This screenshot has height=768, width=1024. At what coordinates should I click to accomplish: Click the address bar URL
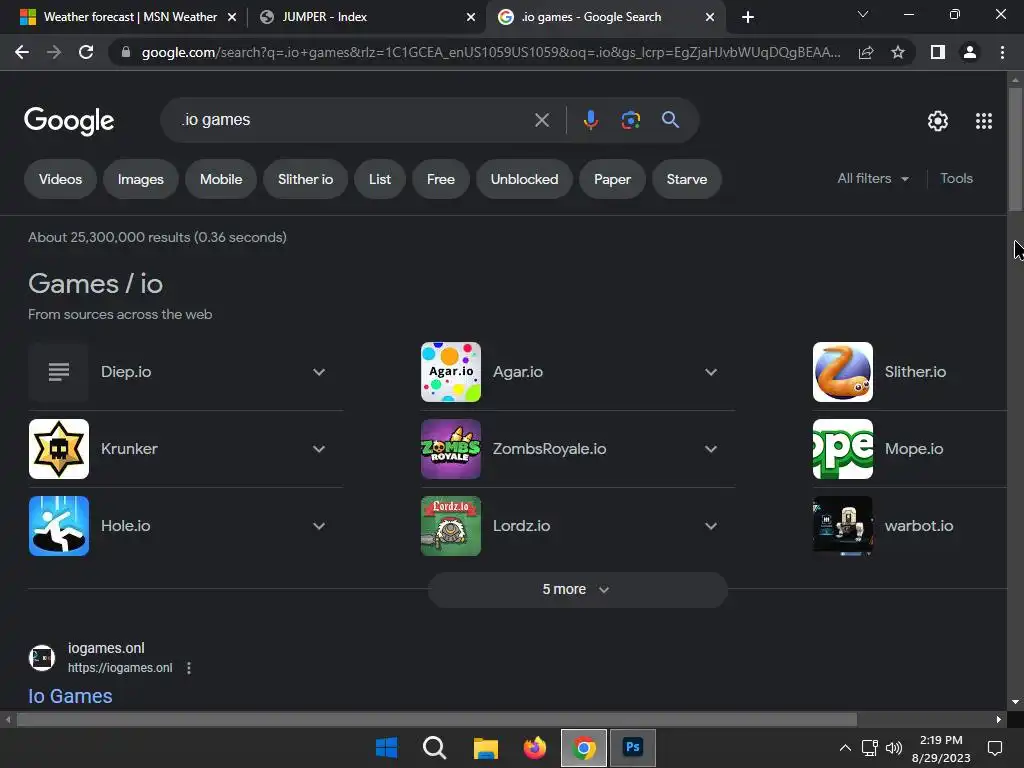point(490,52)
